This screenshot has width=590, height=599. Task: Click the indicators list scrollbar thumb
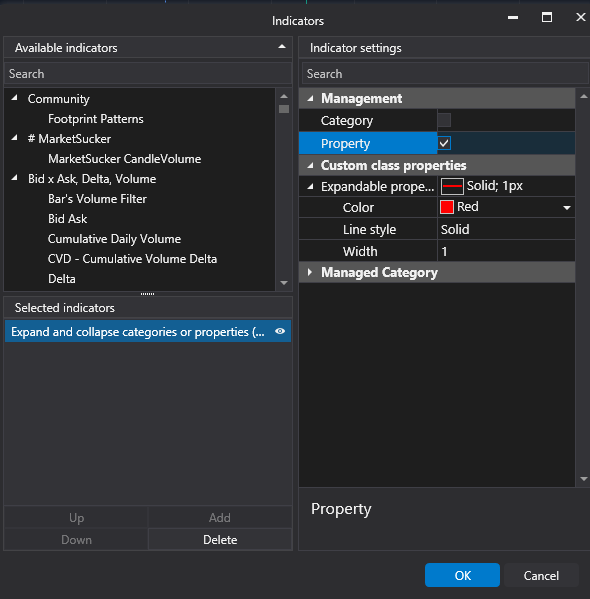coord(284,109)
